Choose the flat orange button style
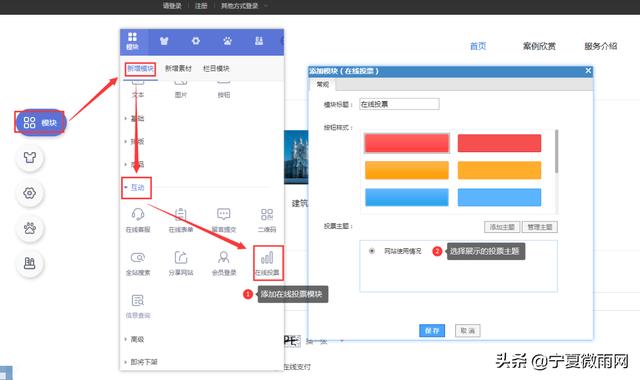Viewport: 640px width, 380px height. 499,170
